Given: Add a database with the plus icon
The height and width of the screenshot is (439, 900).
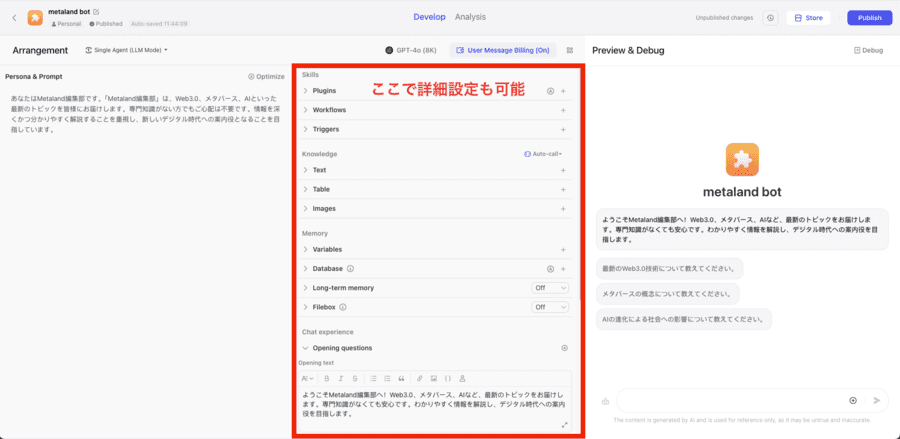Looking at the screenshot, I should point(563,269).
